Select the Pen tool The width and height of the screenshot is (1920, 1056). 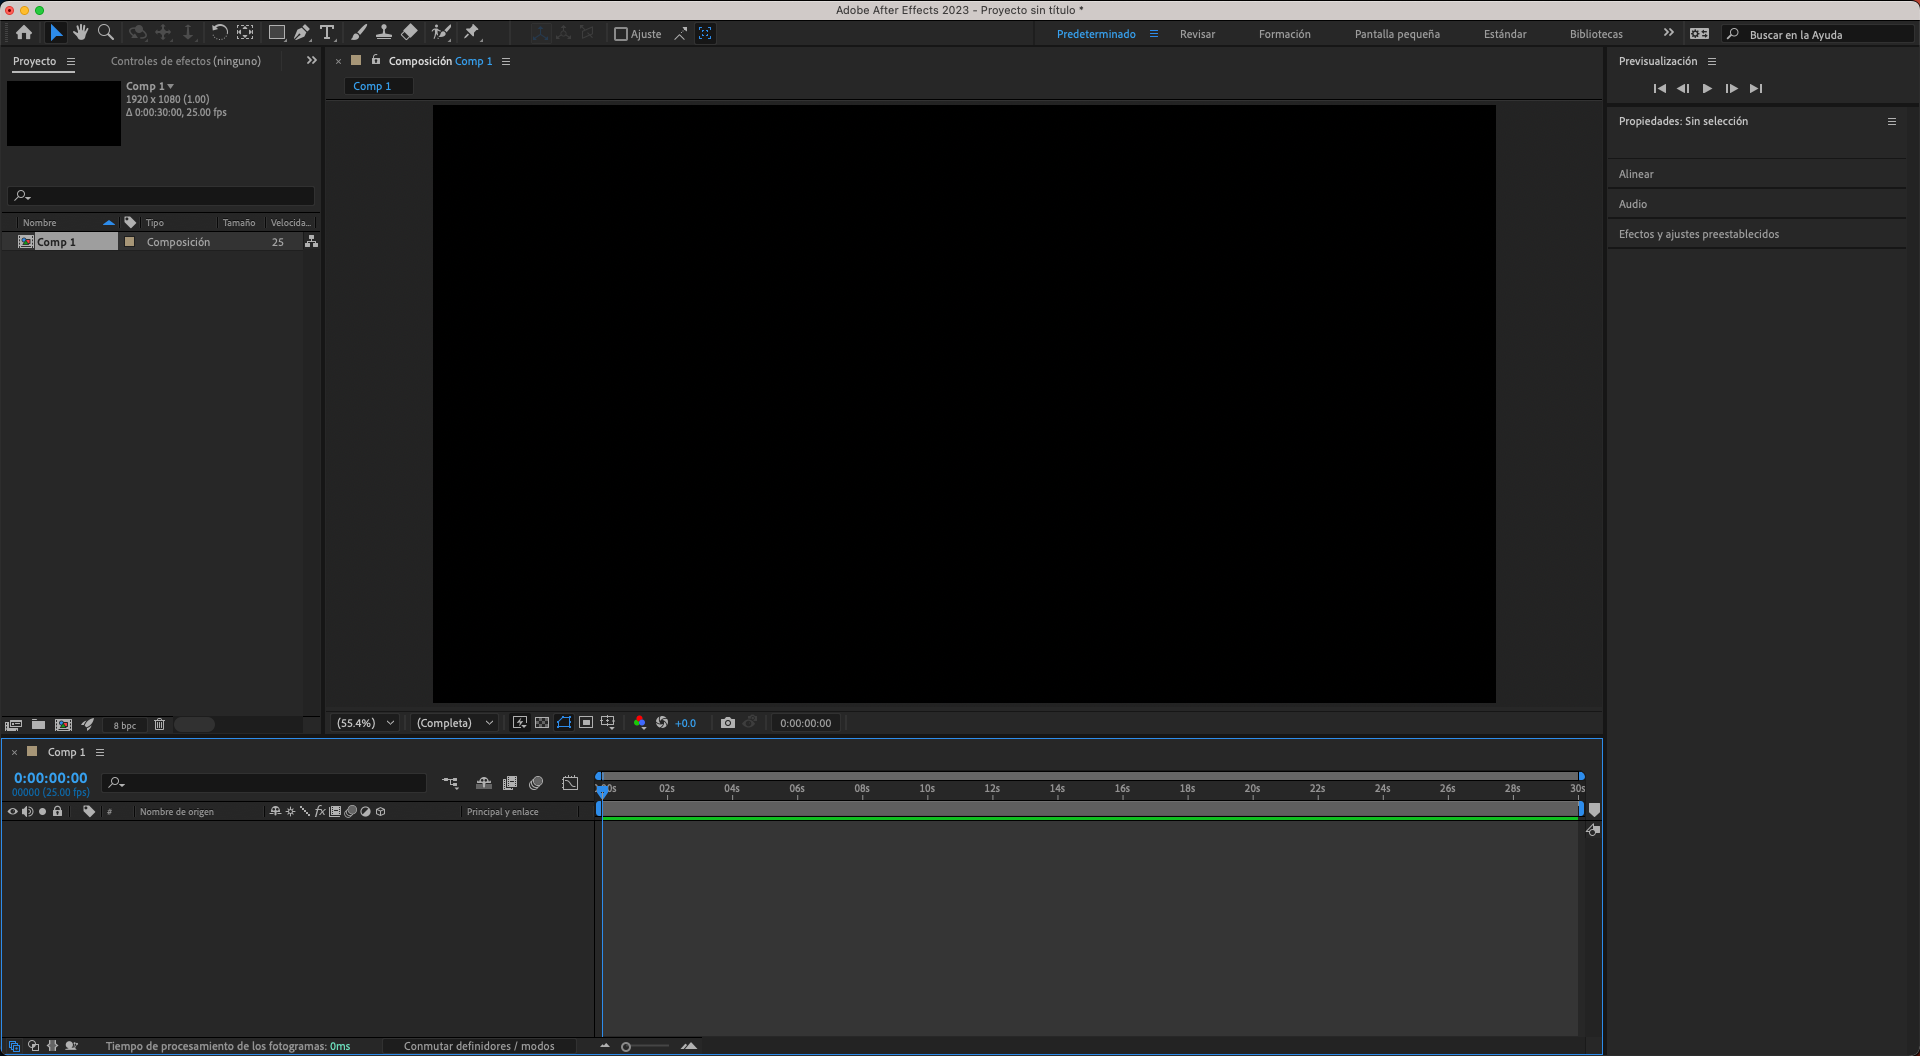point(301,33)
